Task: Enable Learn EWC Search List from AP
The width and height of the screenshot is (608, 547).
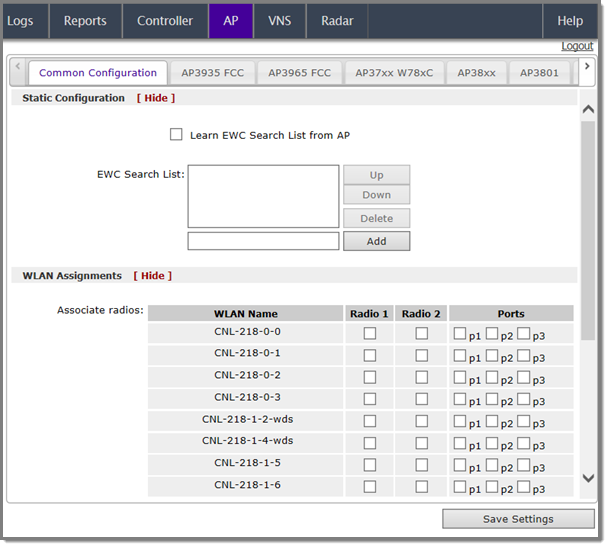Action: (x=176, y=135)
